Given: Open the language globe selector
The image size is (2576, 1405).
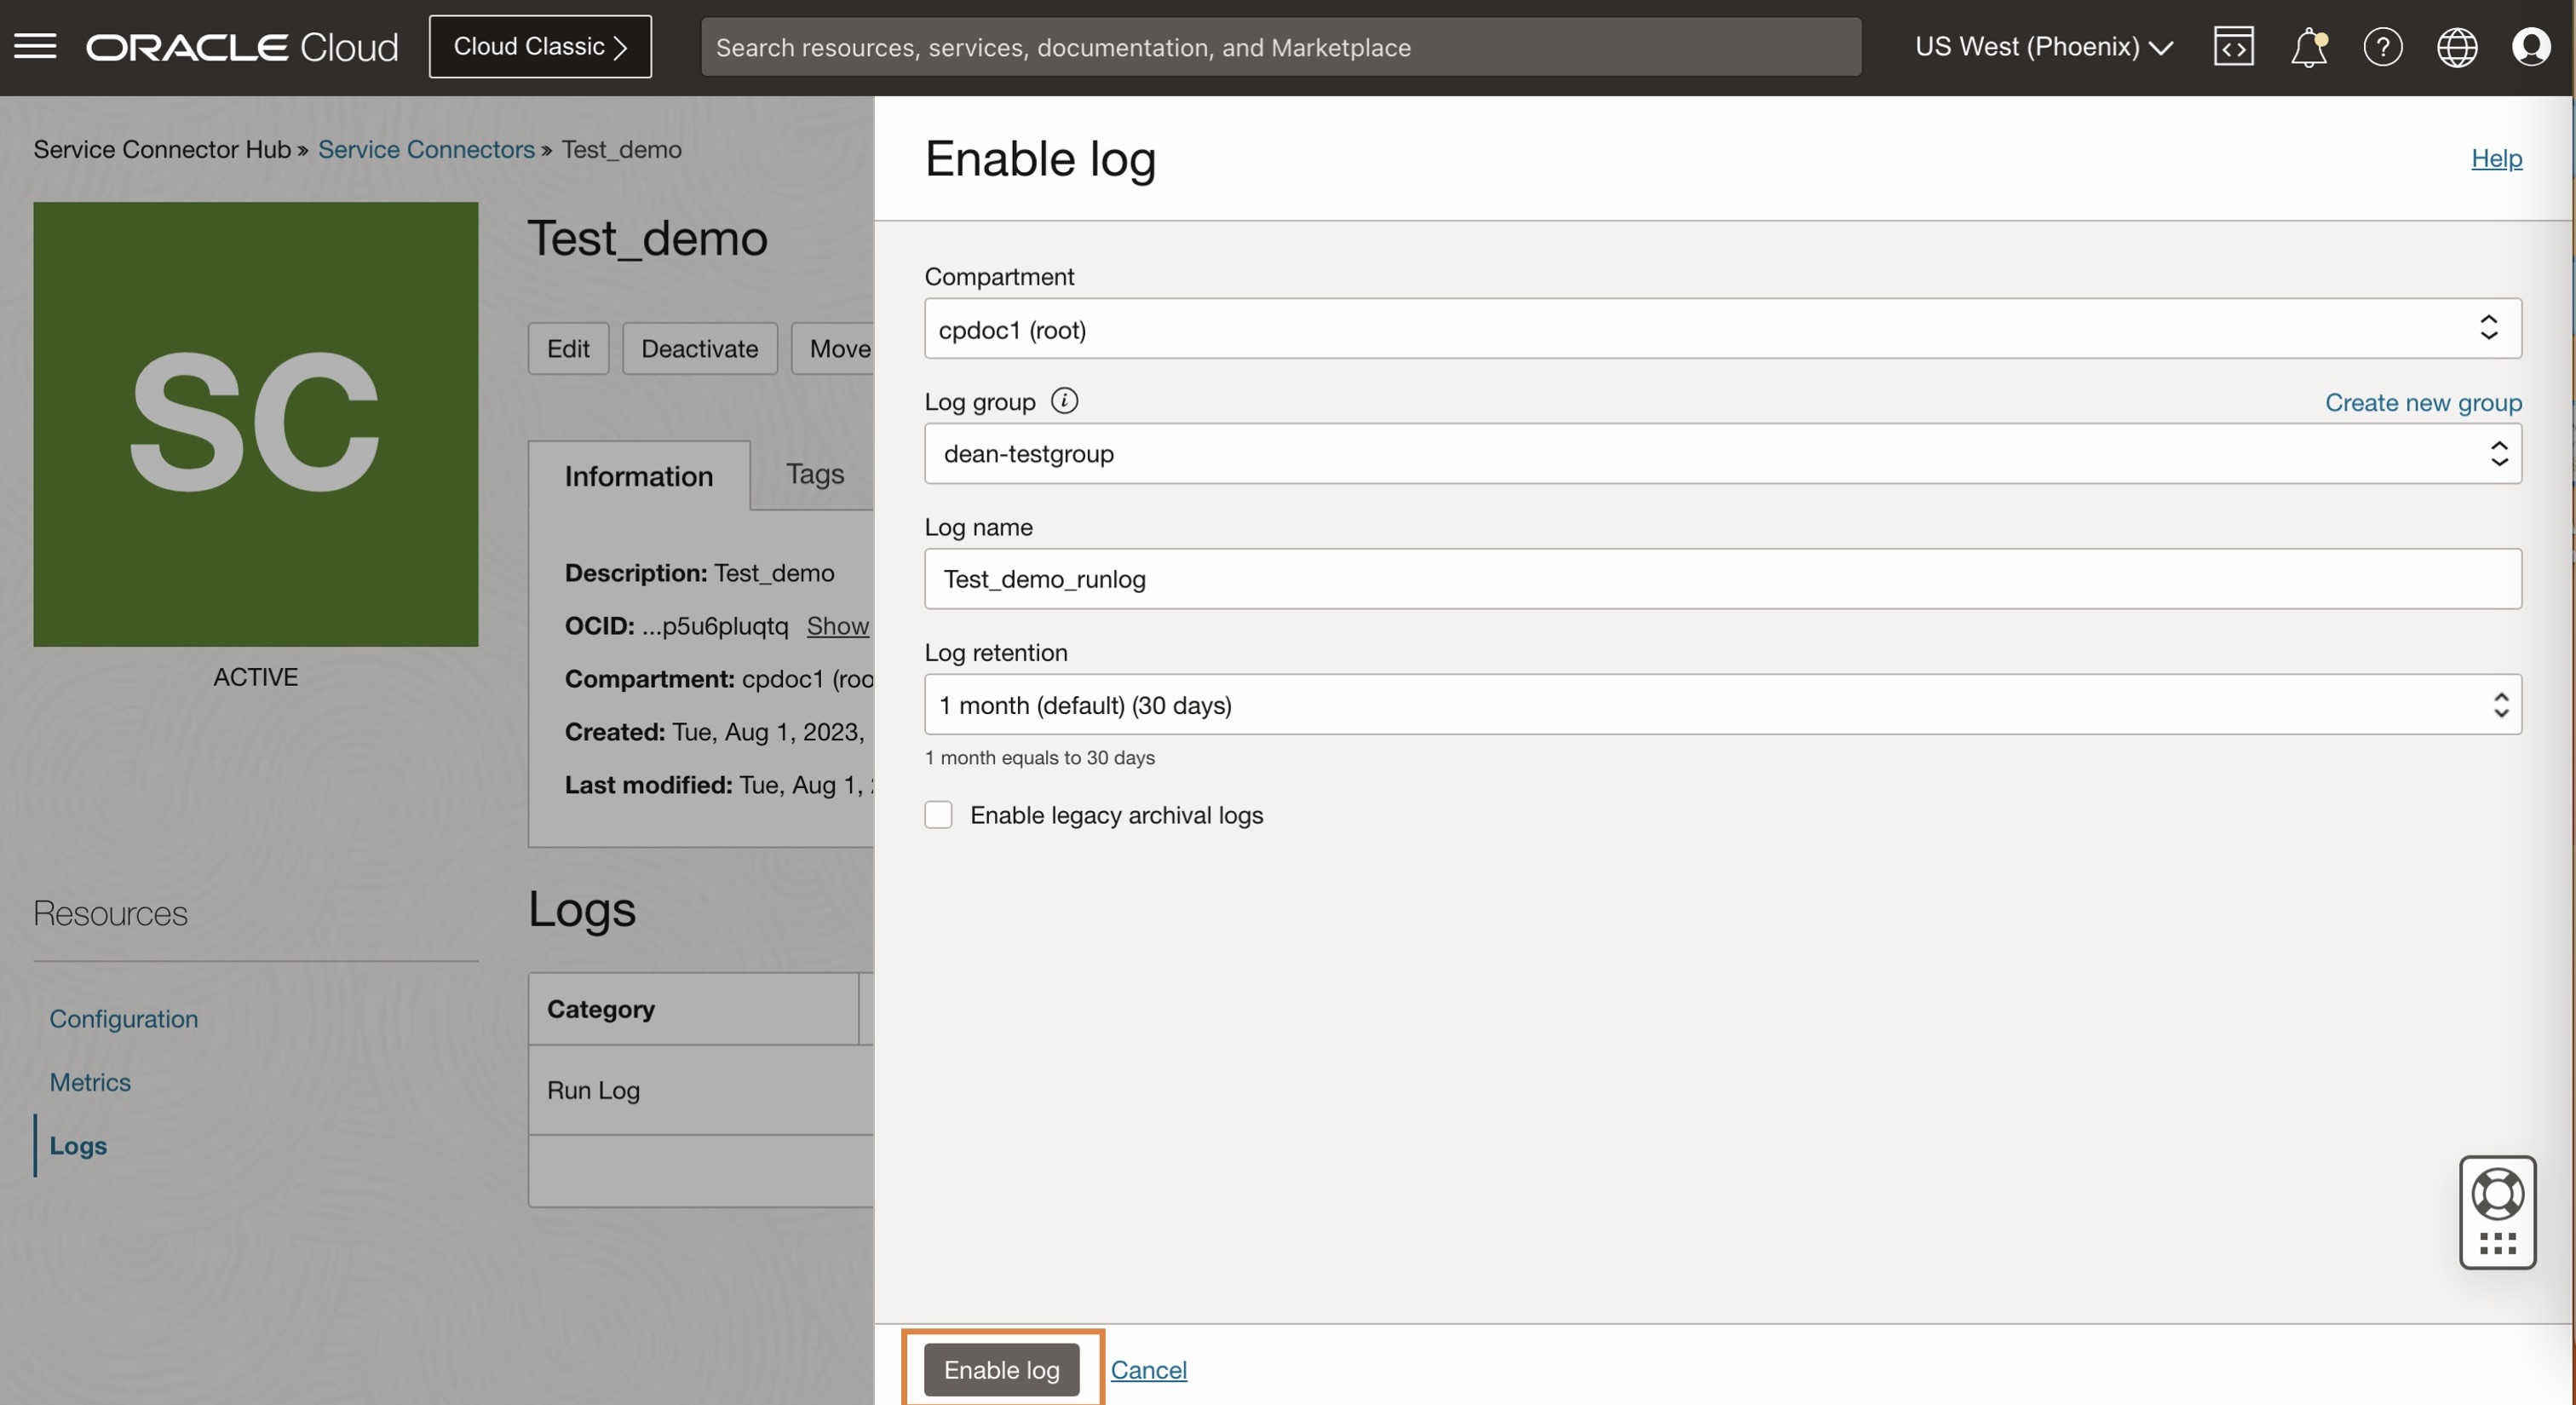Looking at the screenshot, I should tap(2458, 46).
